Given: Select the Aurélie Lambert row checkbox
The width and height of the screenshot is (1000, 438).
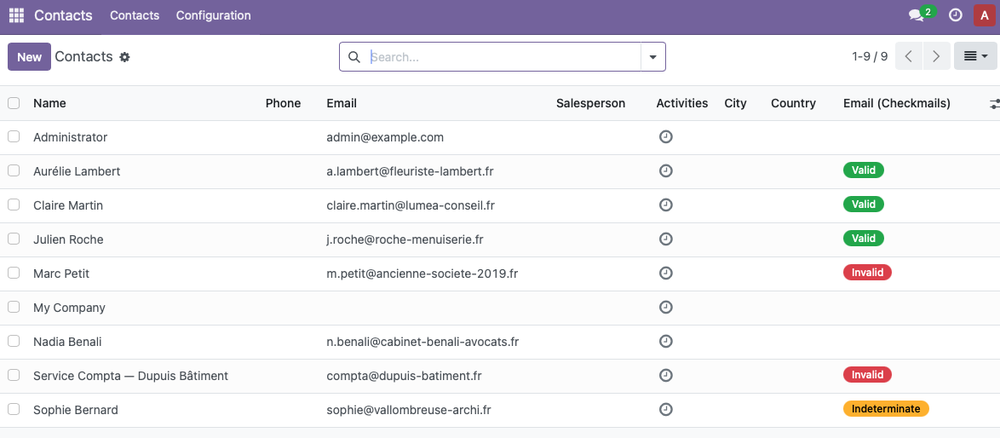Looking at the screenshot, I should click(14, 170).
